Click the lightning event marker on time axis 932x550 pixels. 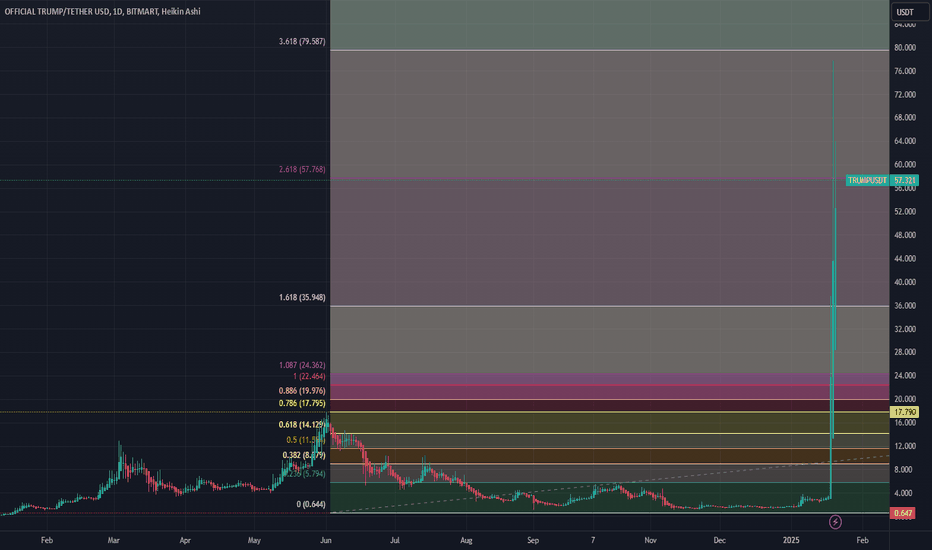coord(835,522)
